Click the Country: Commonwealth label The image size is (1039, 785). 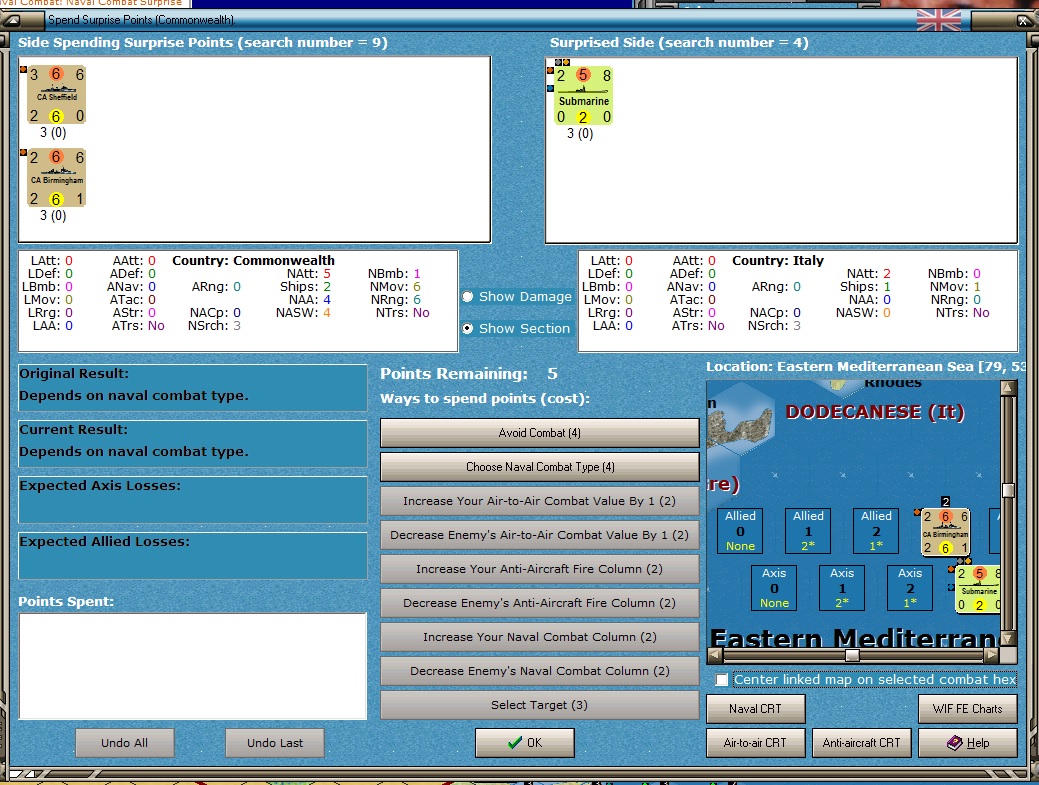click(253, 260)
